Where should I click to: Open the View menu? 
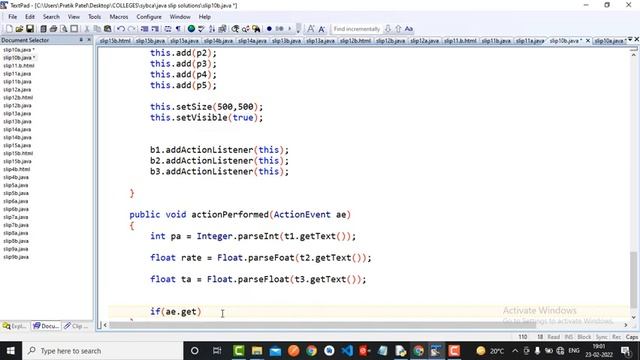(73, 17)
